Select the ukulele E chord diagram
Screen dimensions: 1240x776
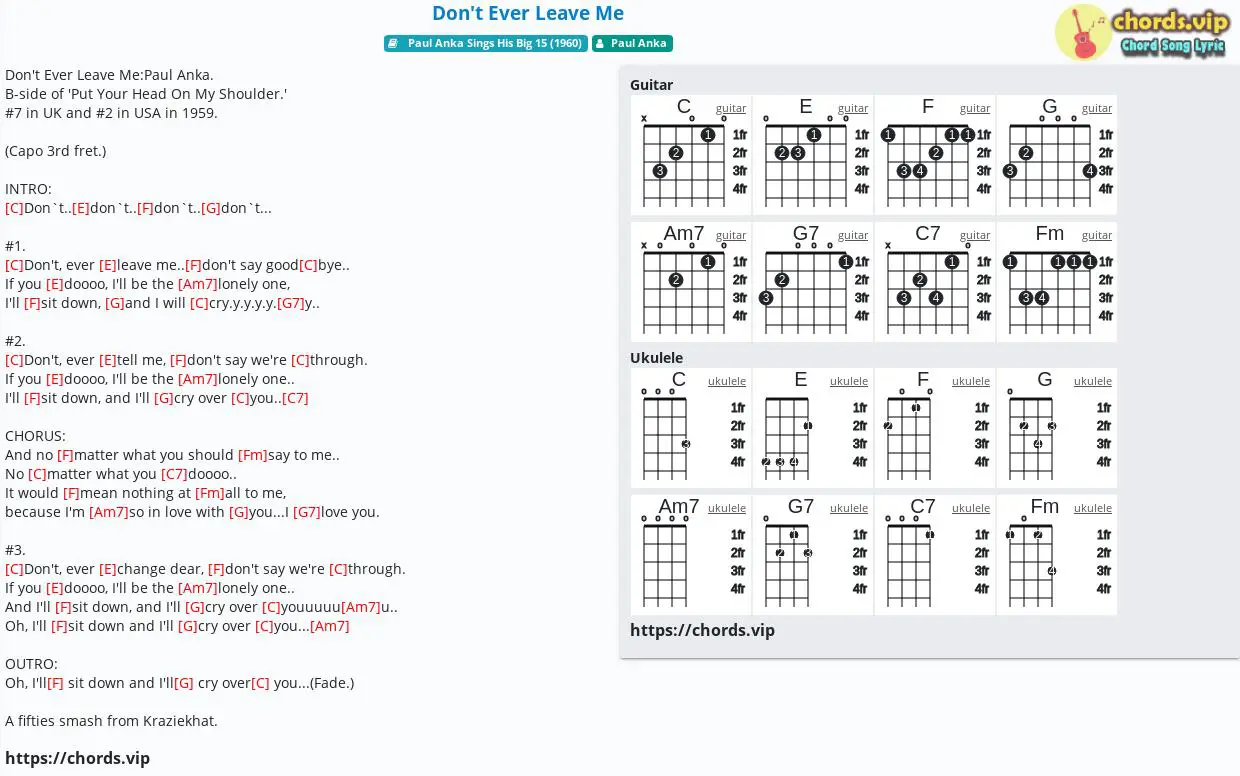tap(813, 428)
